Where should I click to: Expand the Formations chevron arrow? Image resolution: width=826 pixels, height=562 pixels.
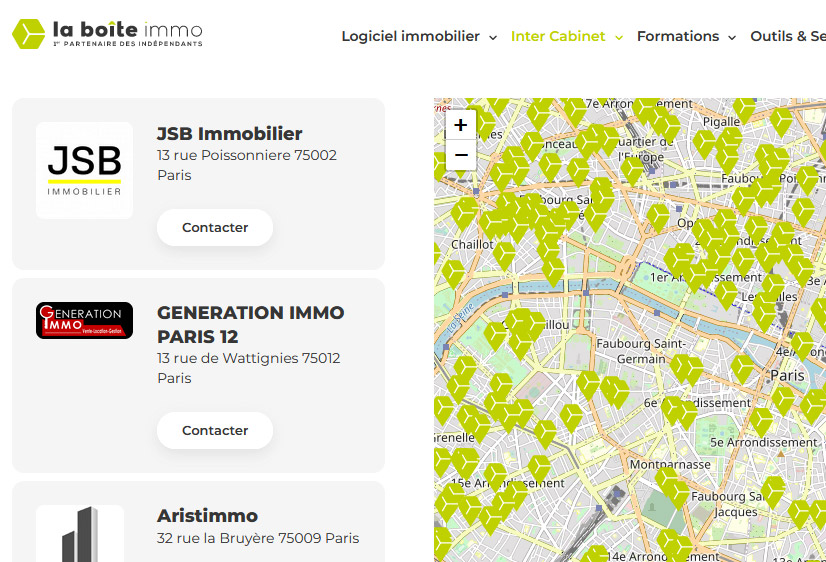click(732, 37)
